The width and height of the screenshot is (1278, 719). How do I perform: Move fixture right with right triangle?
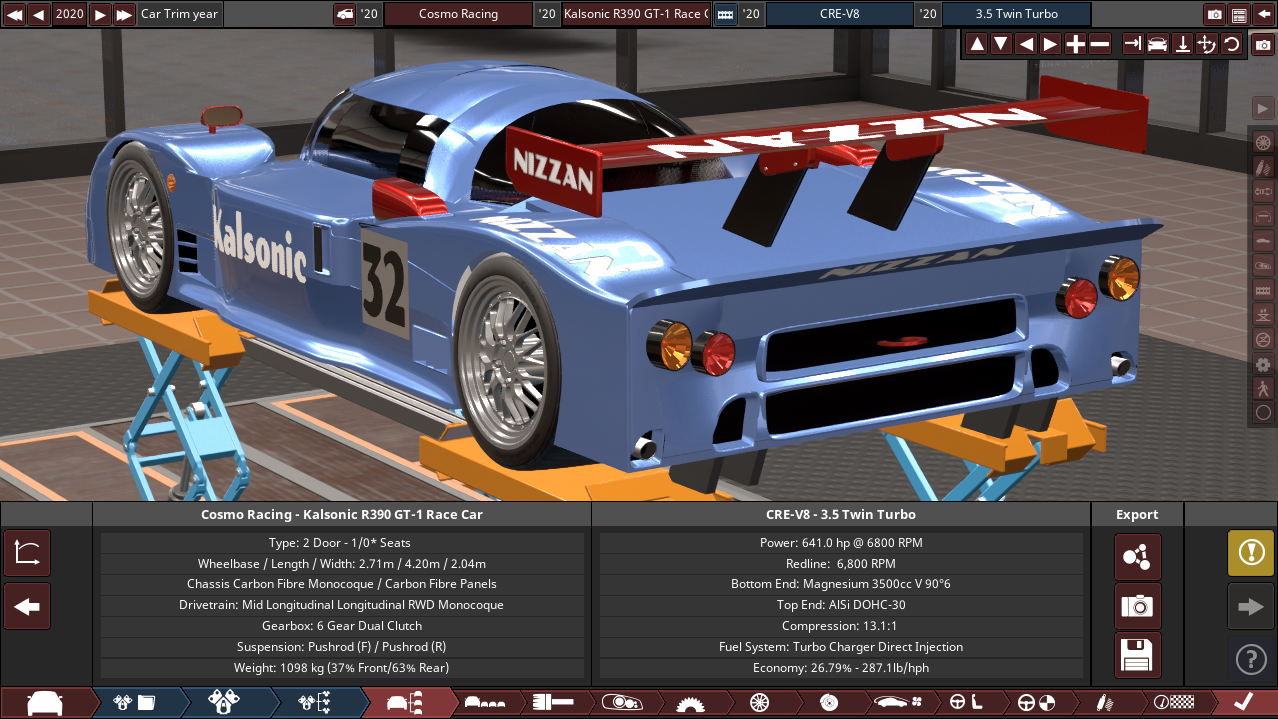click(x=1050, y=44)
